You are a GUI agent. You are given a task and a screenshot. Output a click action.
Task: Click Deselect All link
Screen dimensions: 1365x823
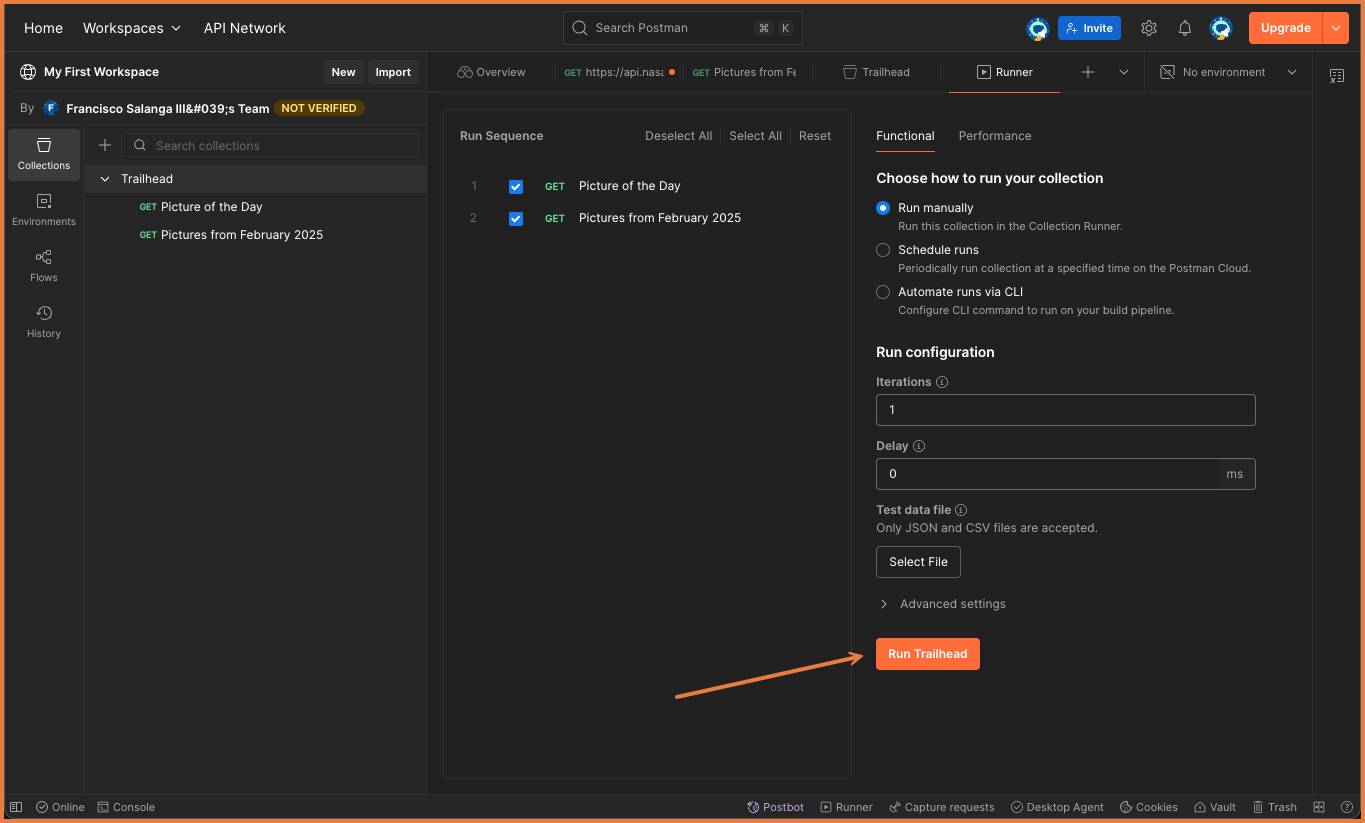pos(678,136)
